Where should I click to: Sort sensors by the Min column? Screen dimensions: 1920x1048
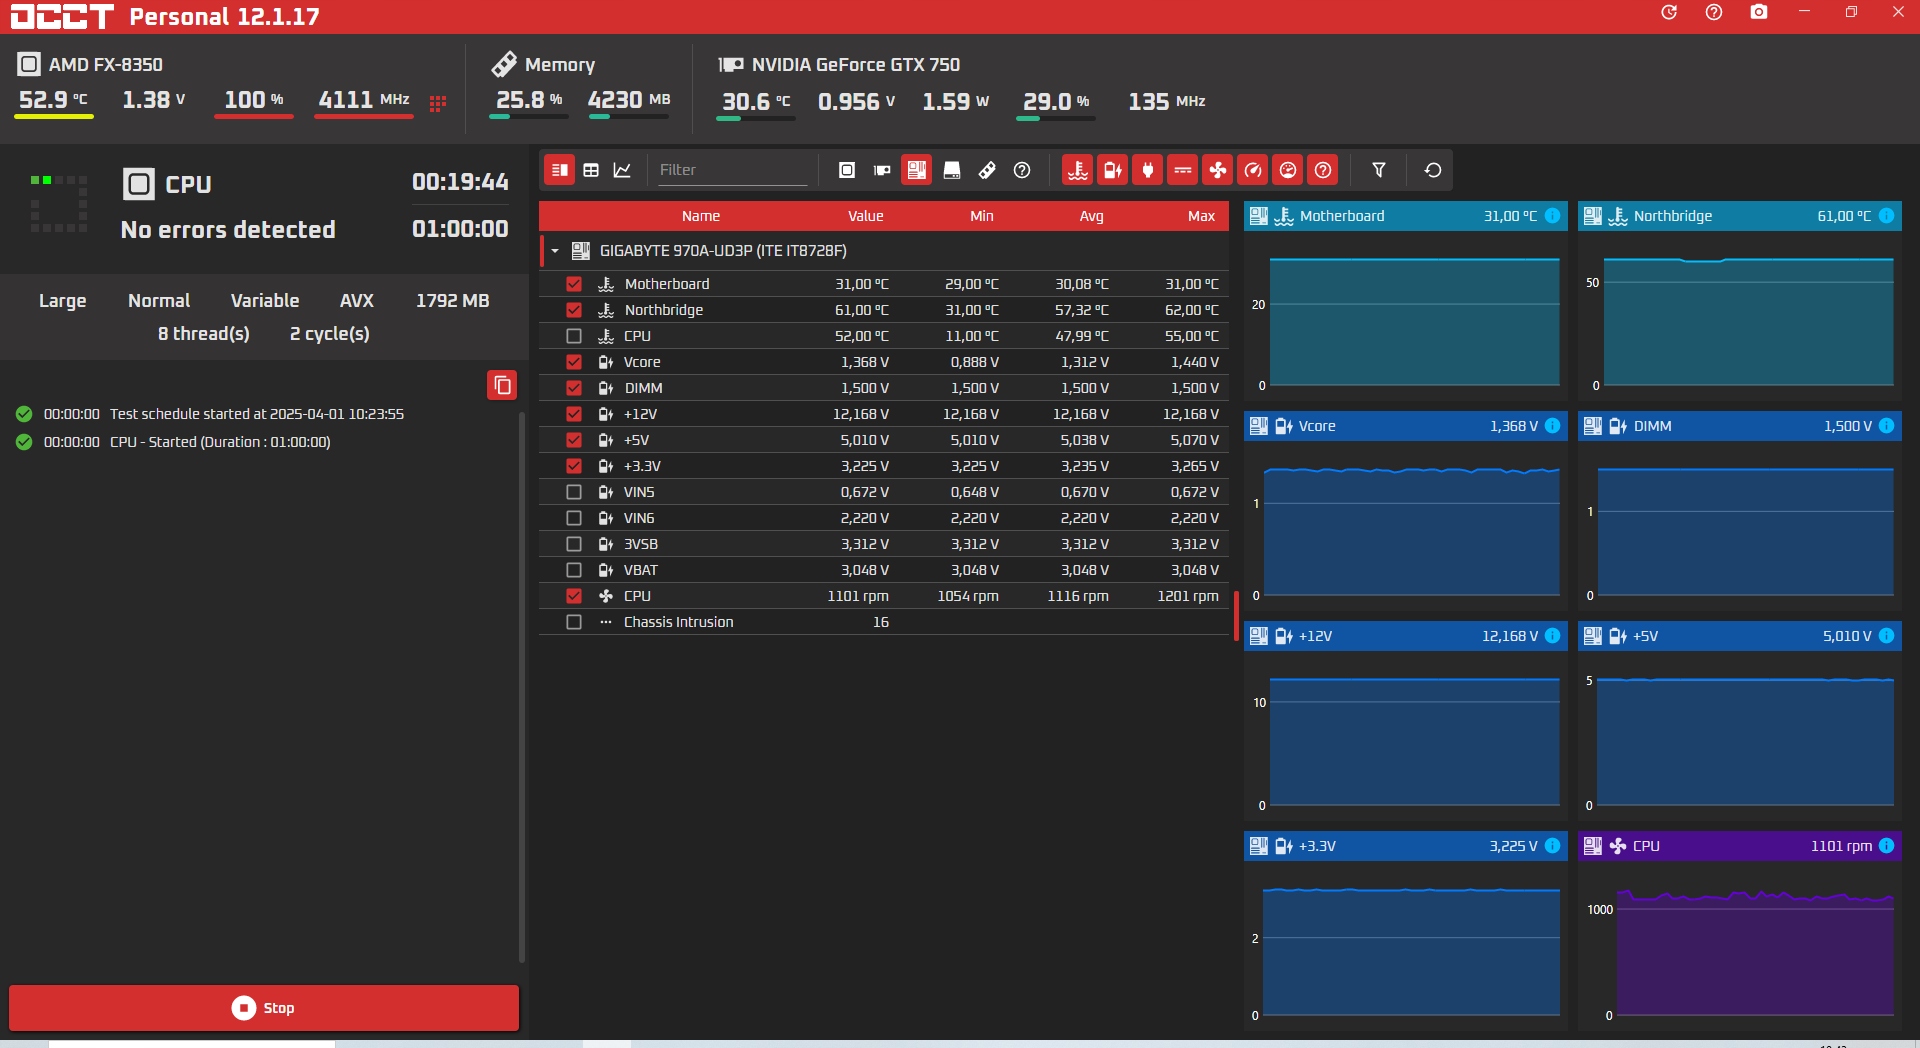982,216
